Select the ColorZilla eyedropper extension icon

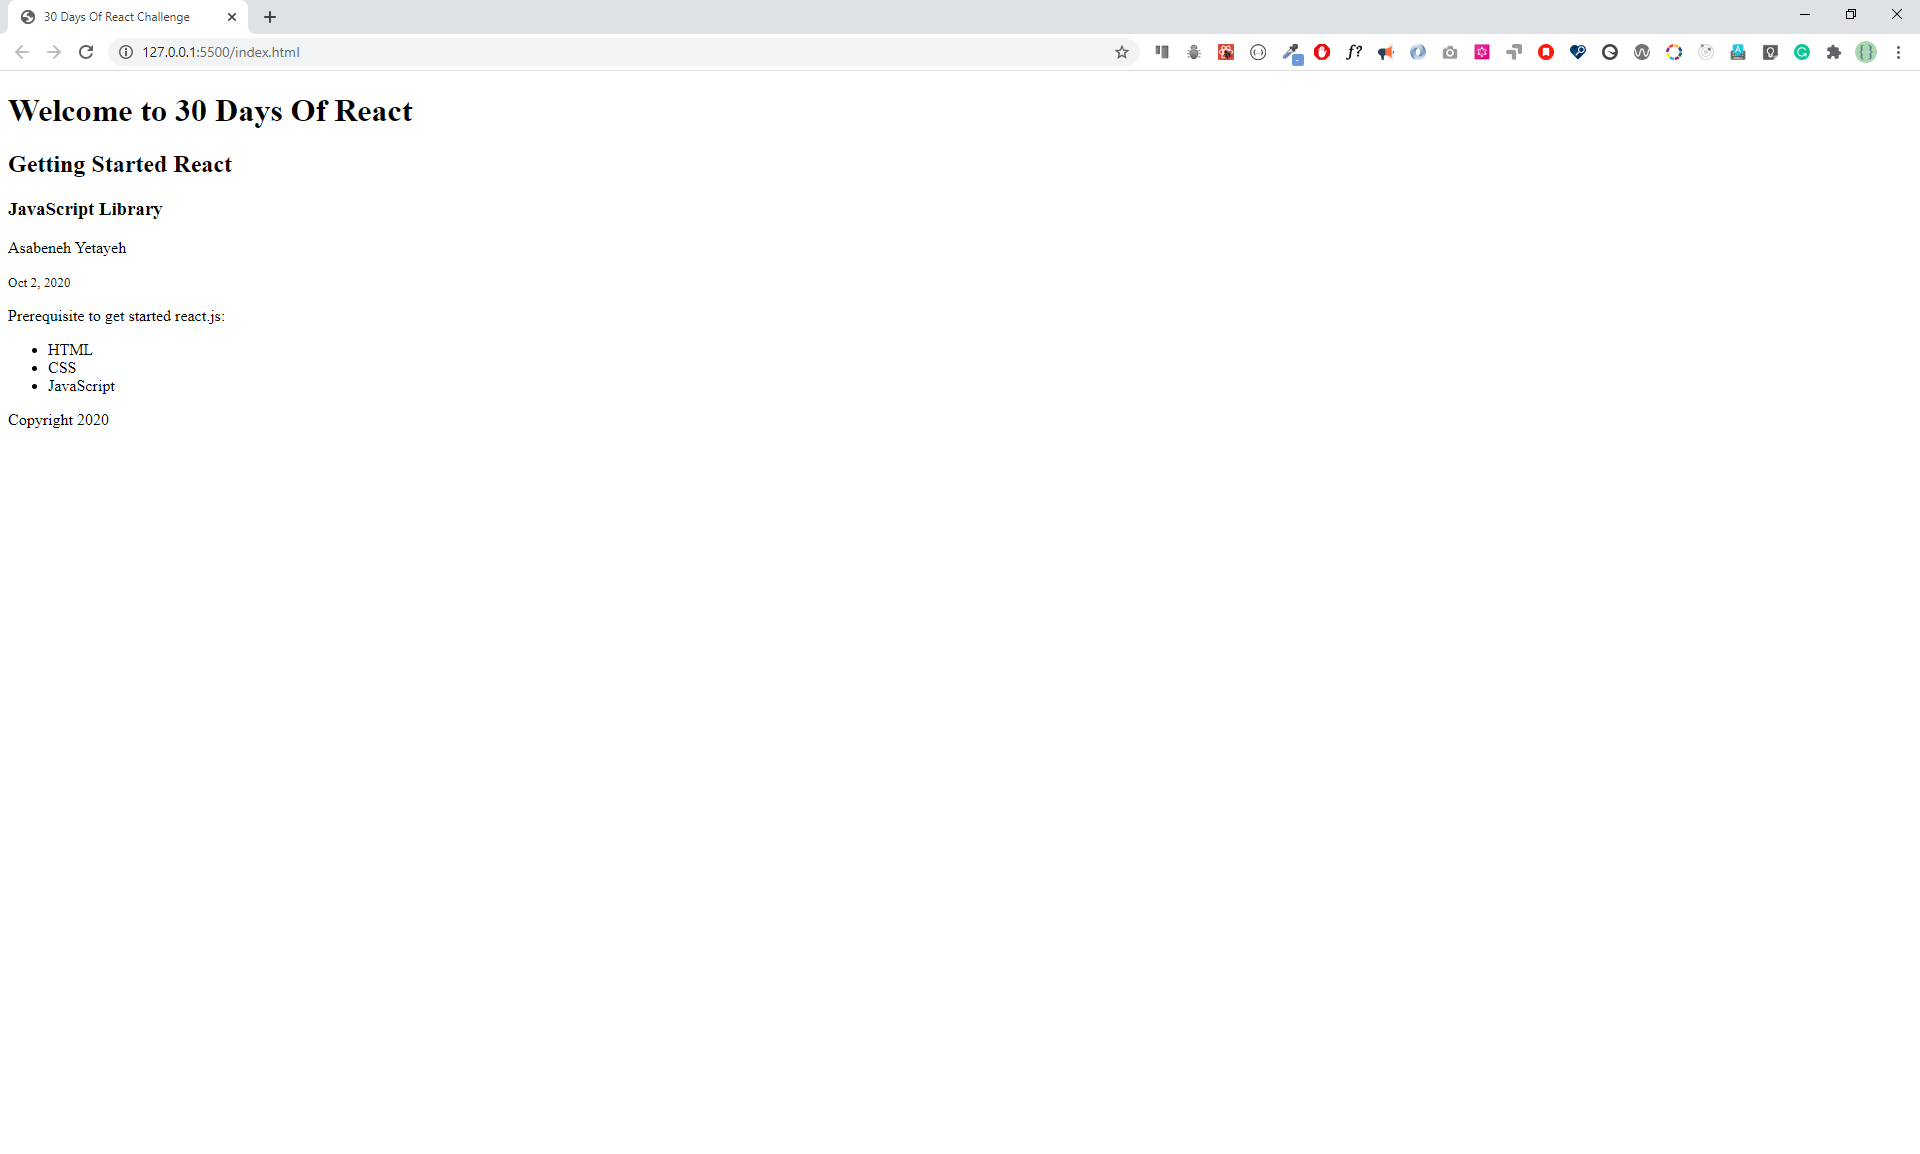pyautogui.click(x=1290, y=52)
